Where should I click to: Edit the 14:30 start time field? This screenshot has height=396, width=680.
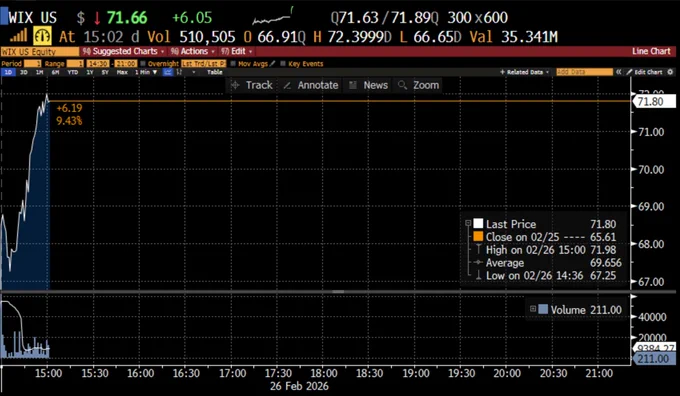pos(98,64)
